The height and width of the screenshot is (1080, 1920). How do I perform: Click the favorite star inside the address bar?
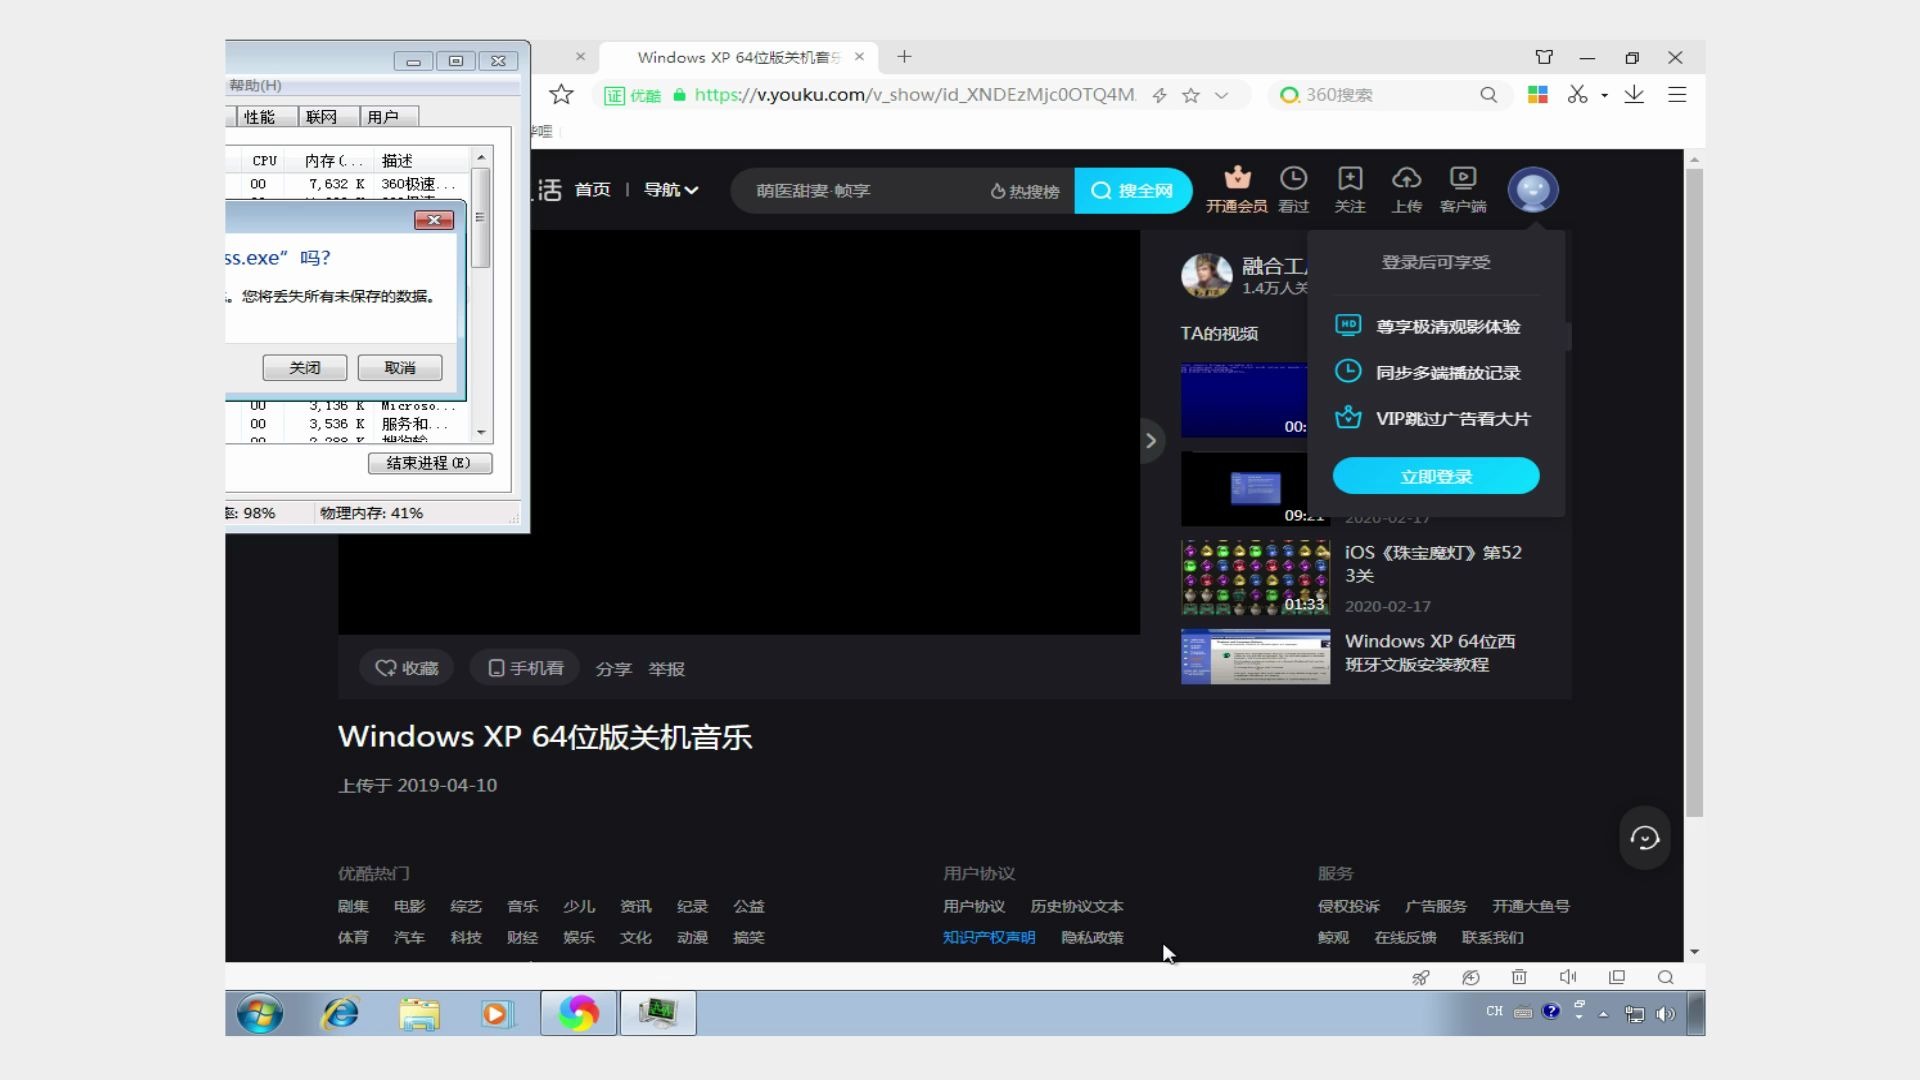coord(1190,95)
